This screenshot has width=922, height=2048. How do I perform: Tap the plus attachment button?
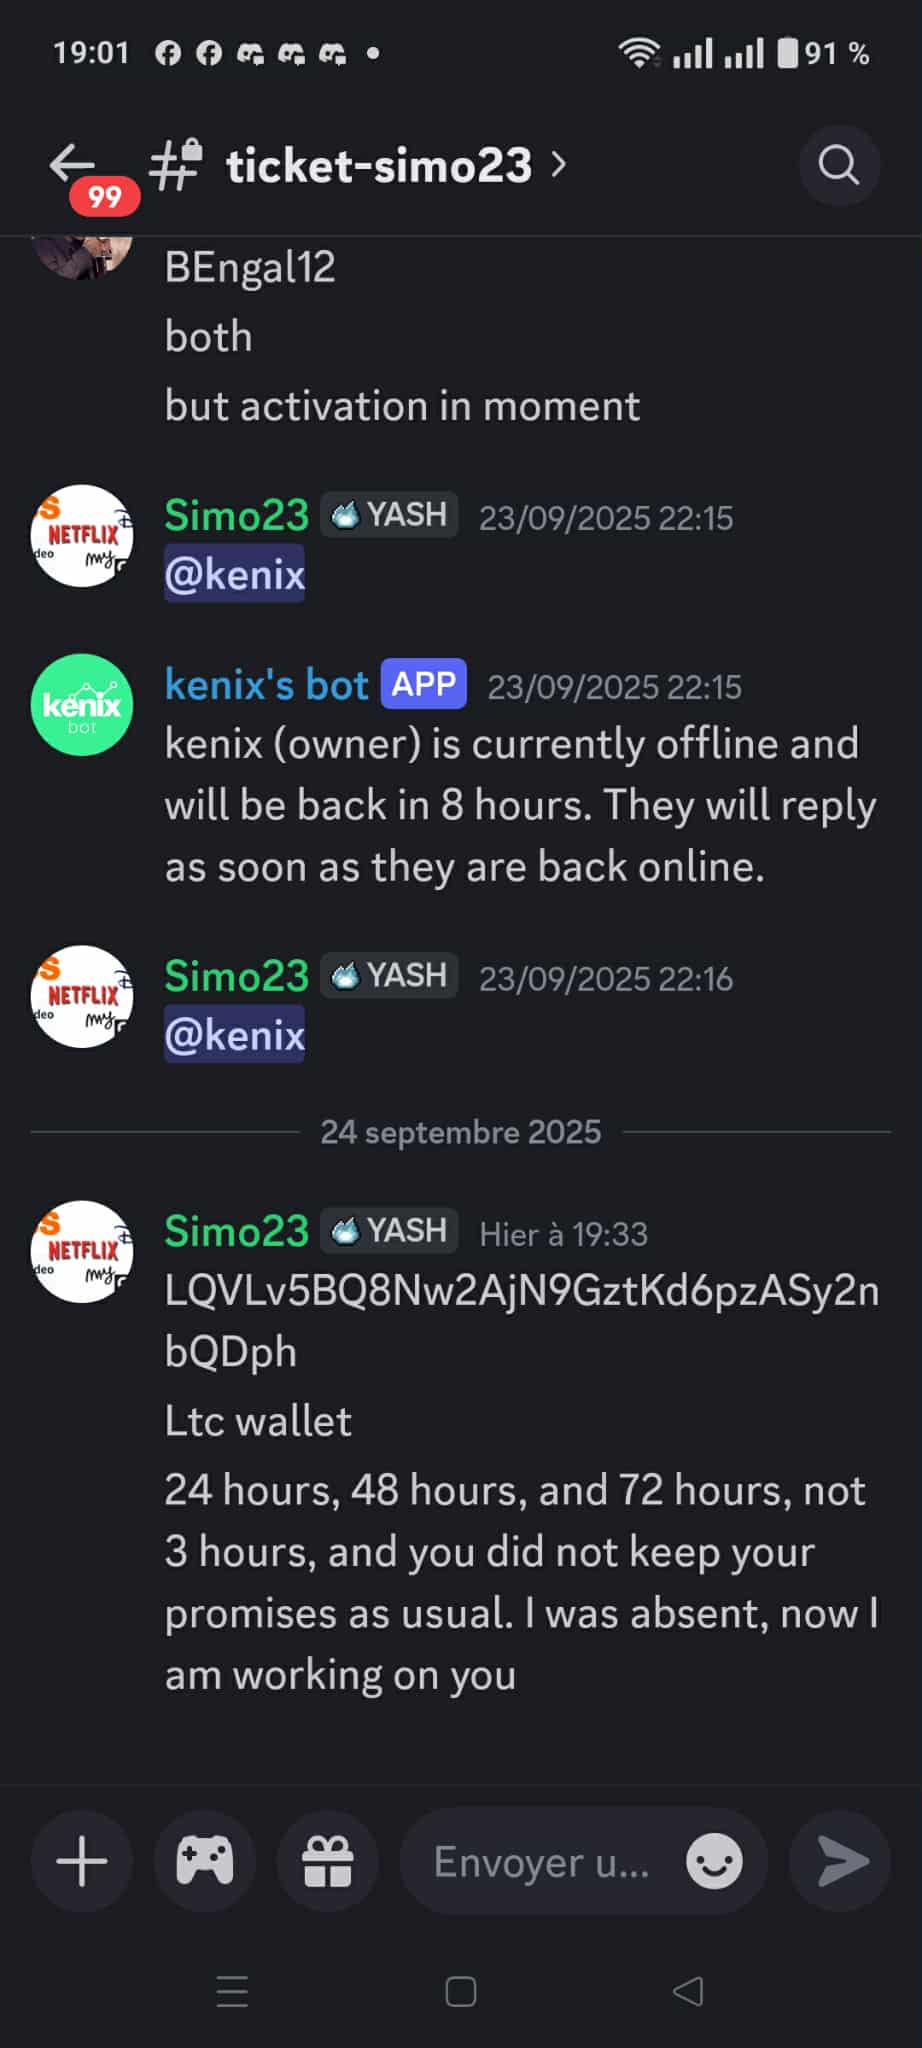click(x=82, y=1862)
